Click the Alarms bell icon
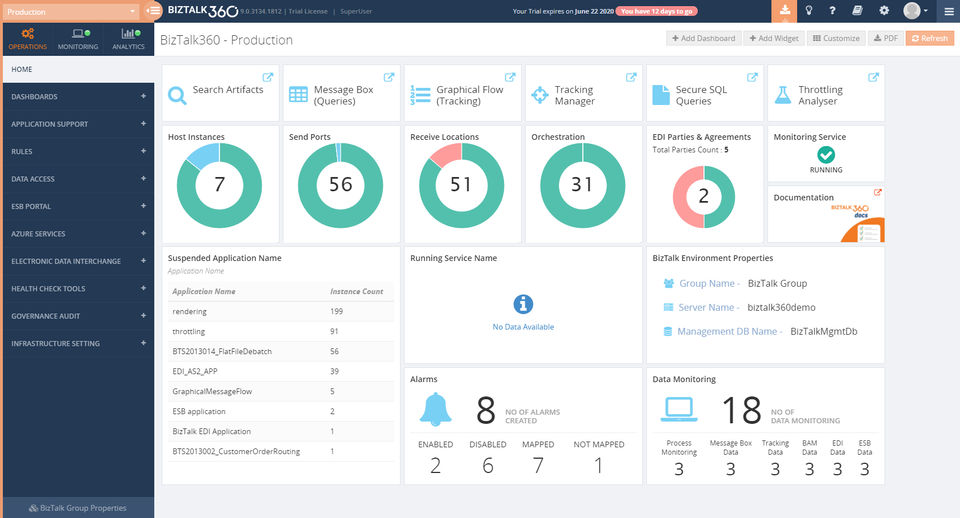 click(x=435, y=409)
